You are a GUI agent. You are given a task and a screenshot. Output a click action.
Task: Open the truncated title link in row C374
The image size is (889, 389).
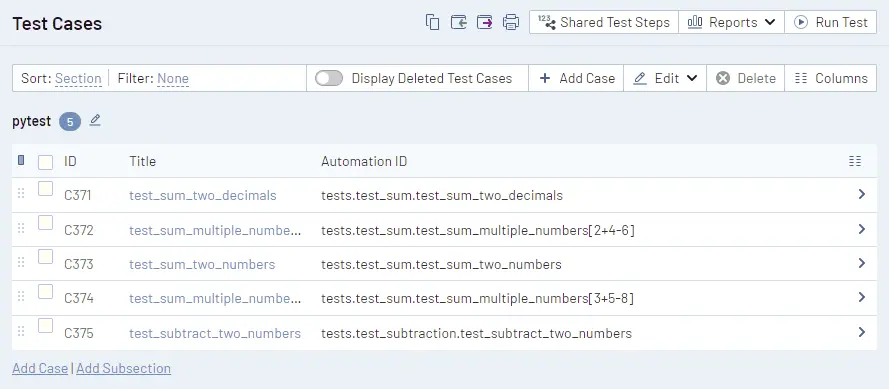(215, 299)
